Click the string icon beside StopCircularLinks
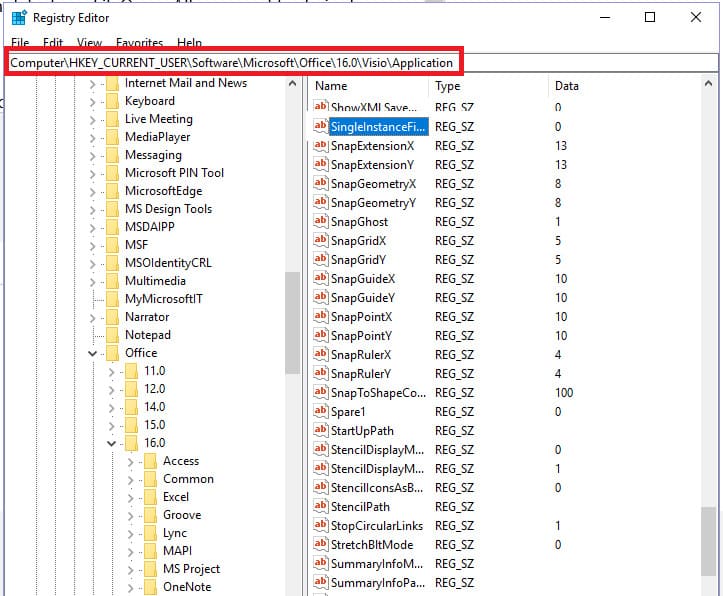The height and width of the screenshot is (596, 723). point(320,525)
